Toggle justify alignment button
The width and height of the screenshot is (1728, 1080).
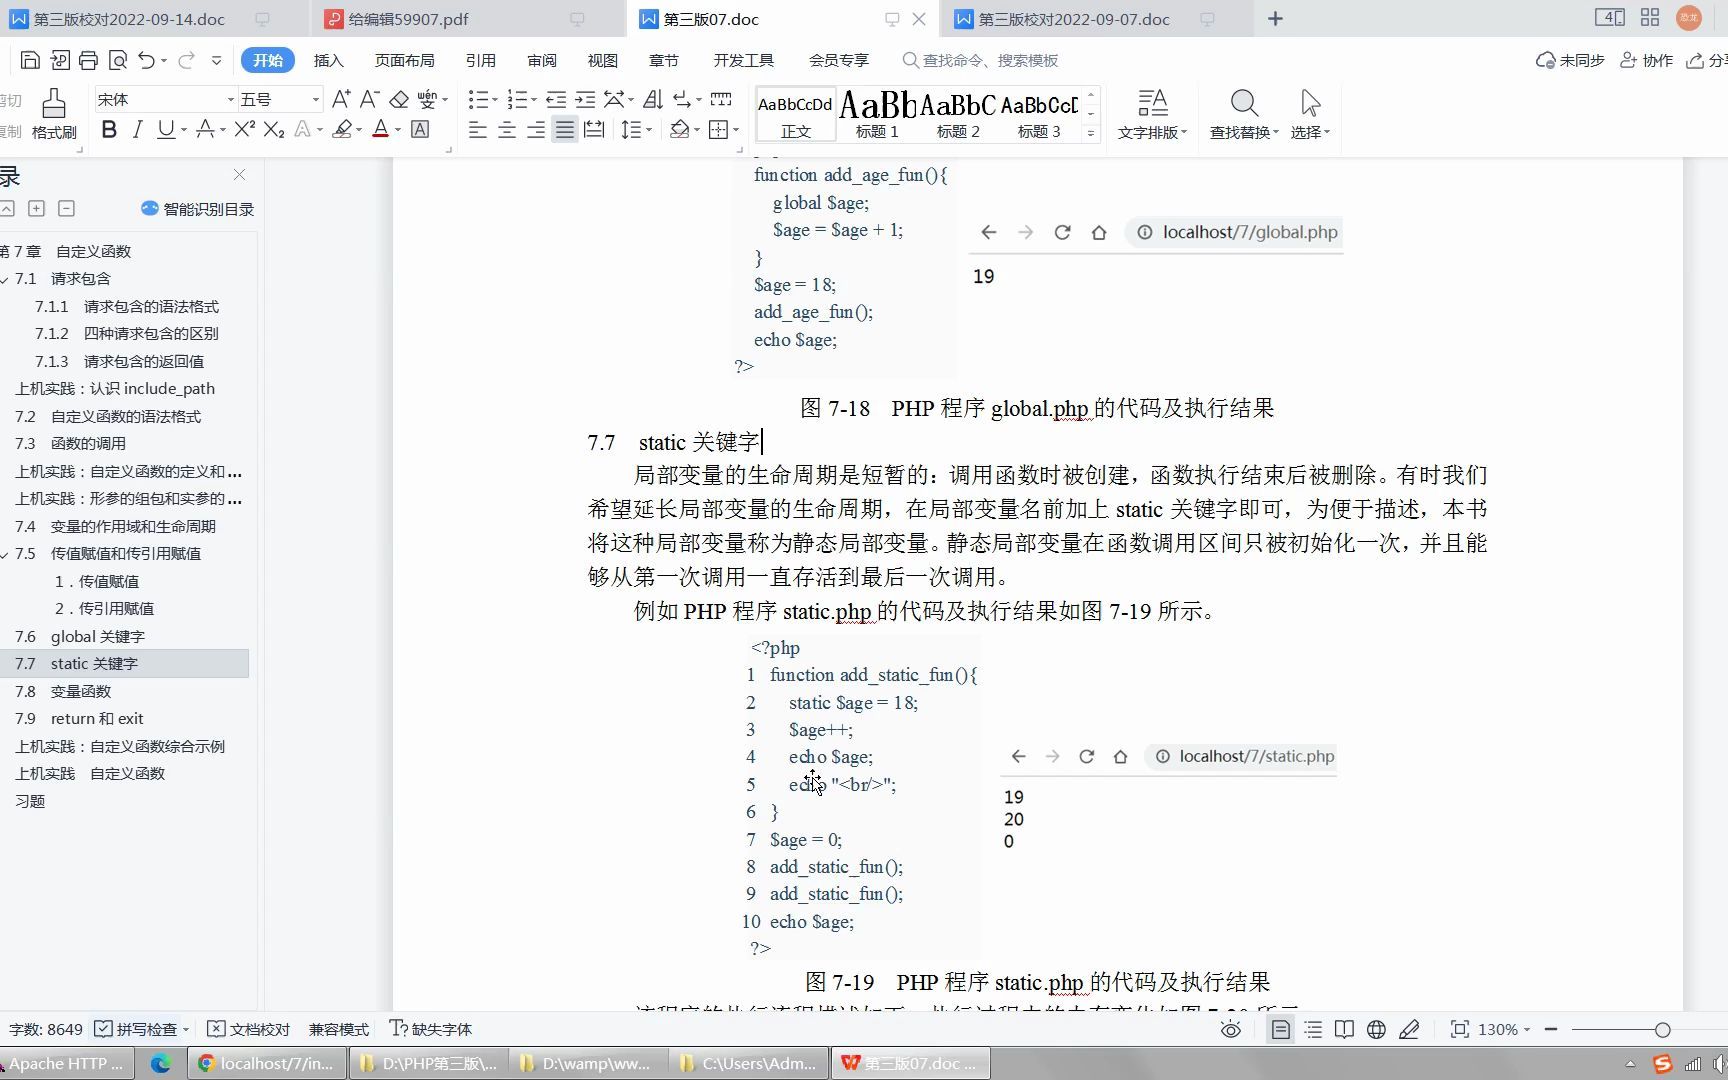pos(565,130)
